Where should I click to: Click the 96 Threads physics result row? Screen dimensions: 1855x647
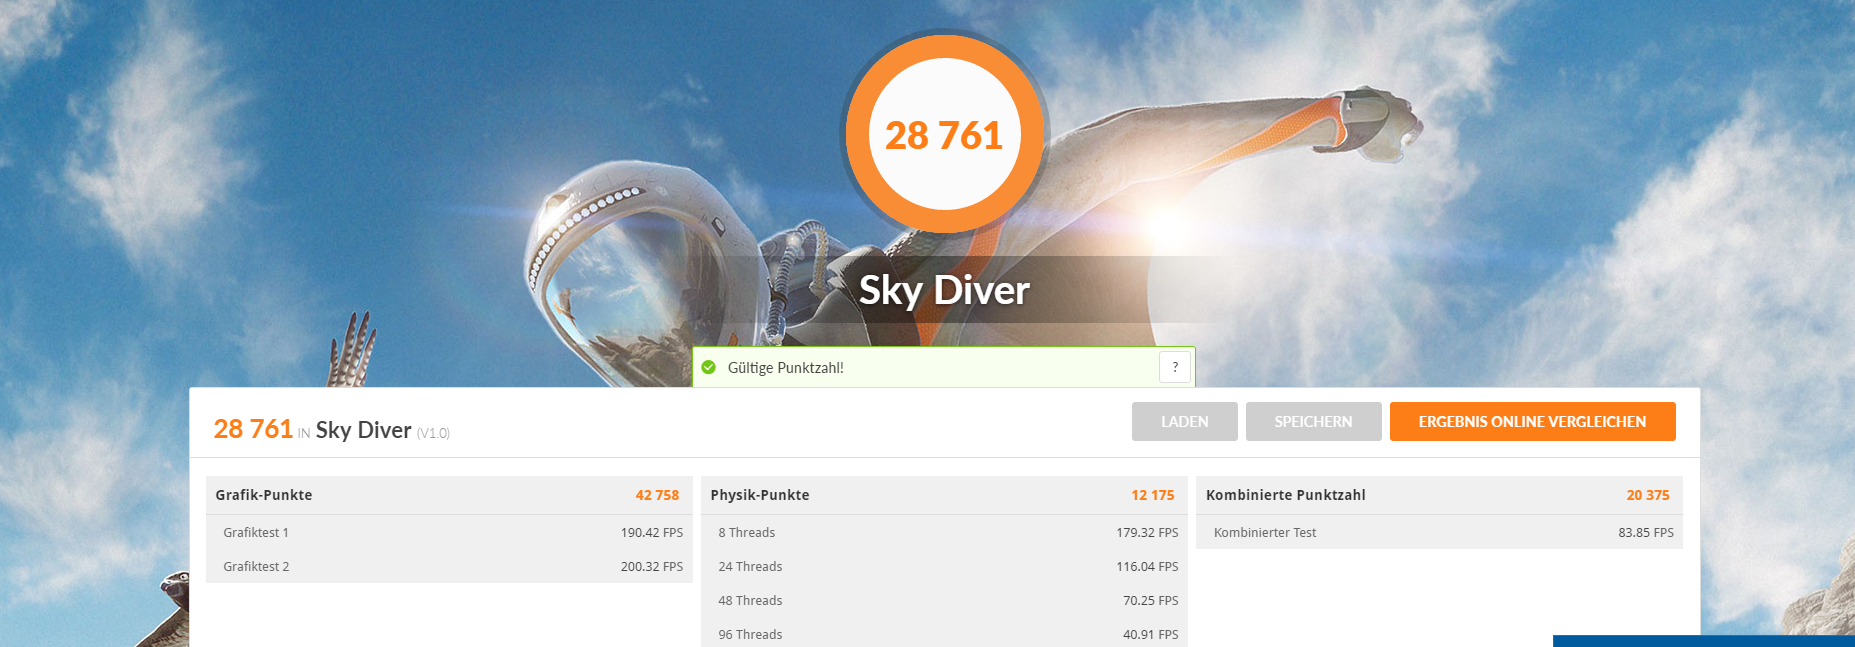944,633
